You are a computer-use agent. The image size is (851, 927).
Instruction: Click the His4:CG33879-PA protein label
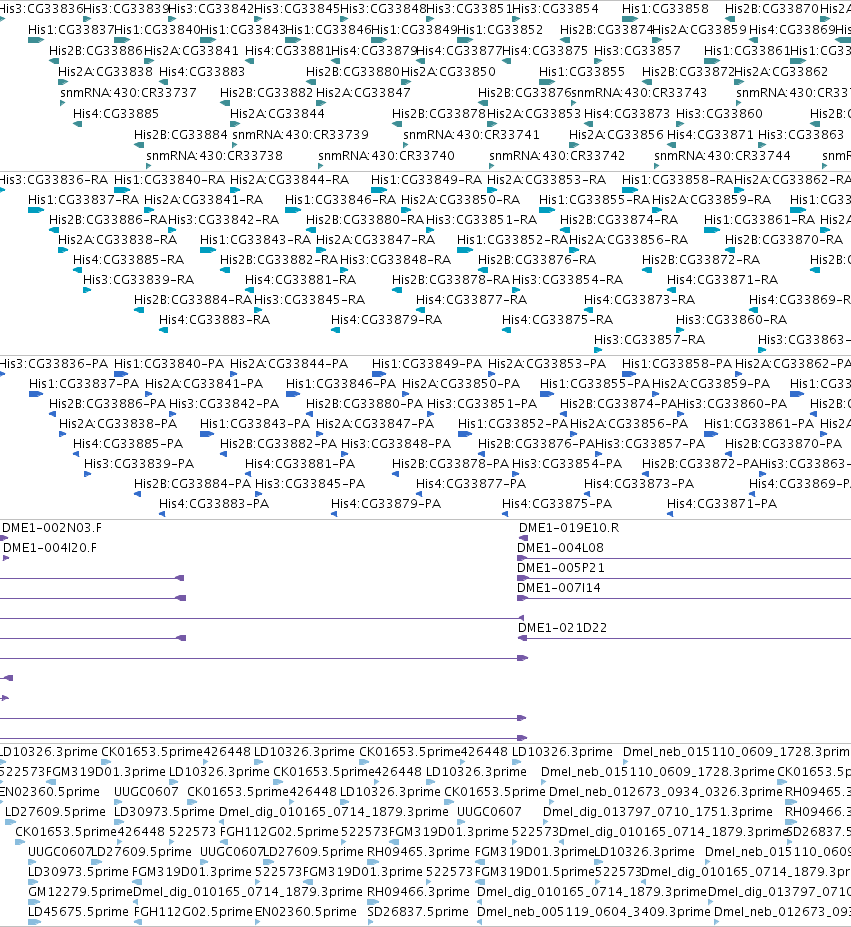click(x=386, y=504)
